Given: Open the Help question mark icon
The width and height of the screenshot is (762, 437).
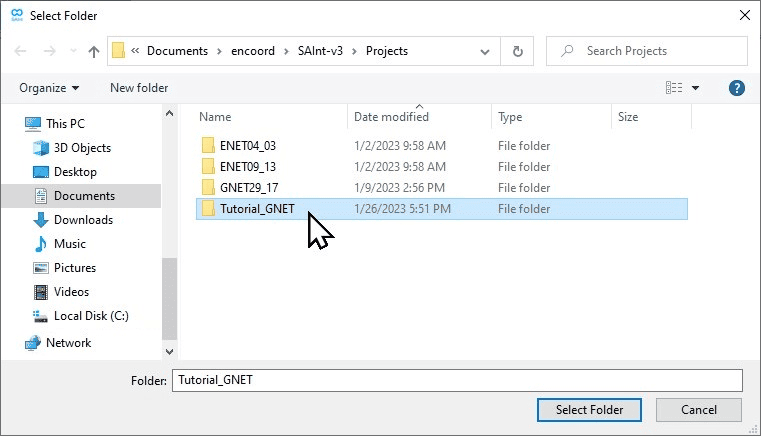Looking at the screenshot, I should click(737, 88).
